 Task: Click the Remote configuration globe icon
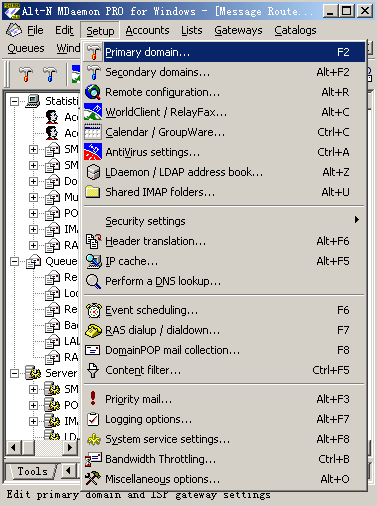coord(93,92)
